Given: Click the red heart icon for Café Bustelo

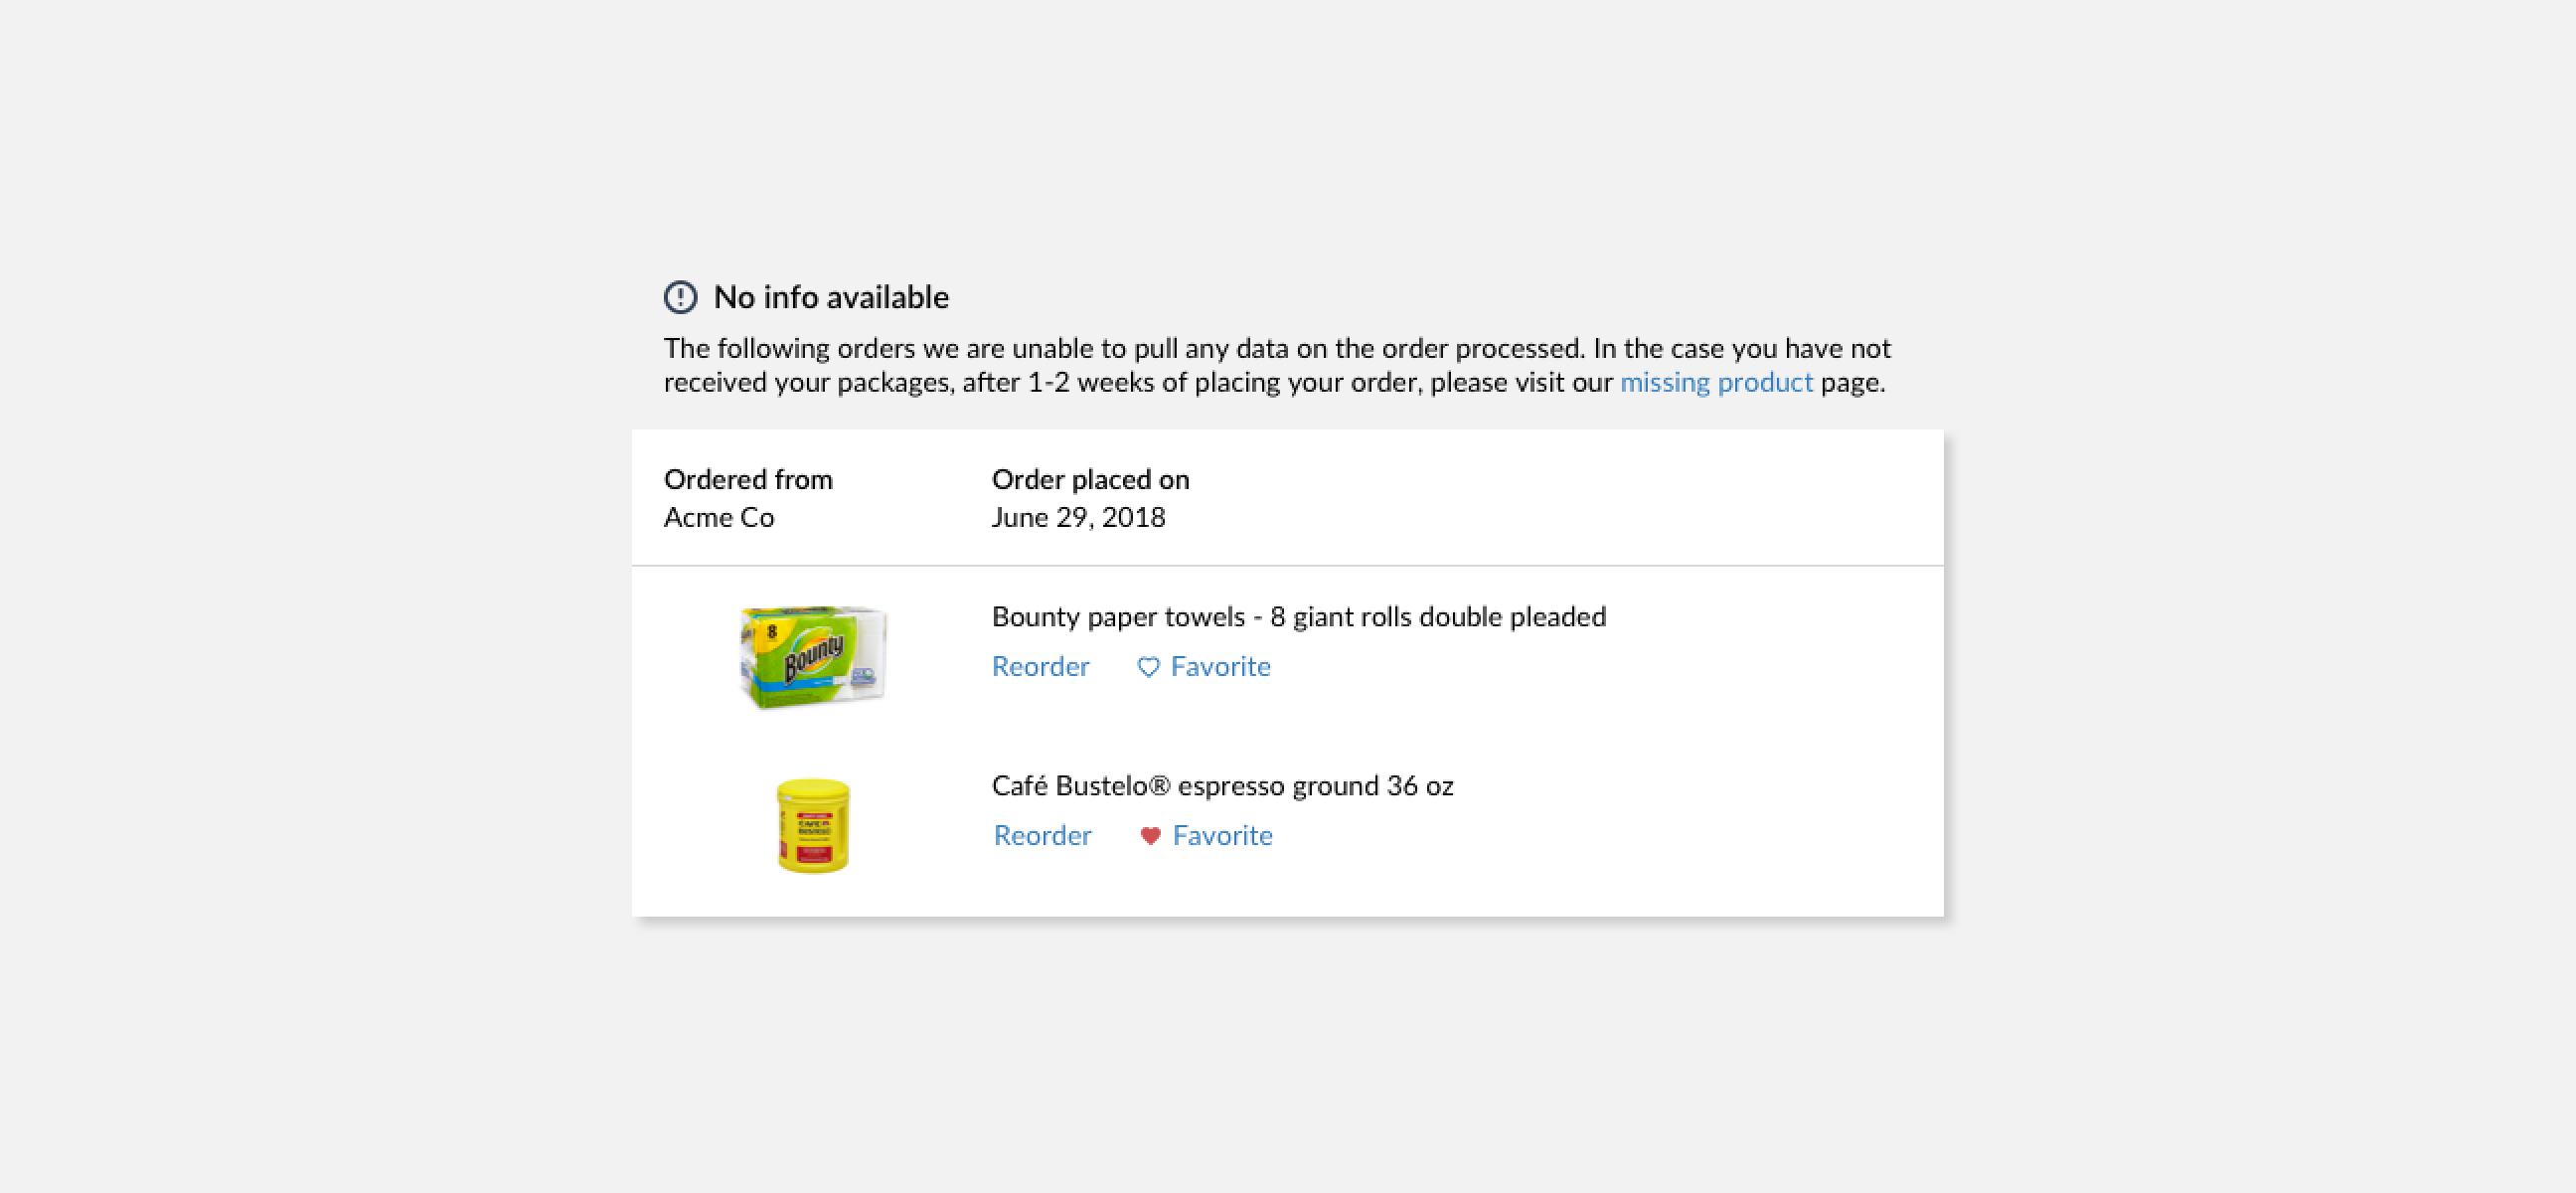Looking at the screenshot, I should [x=1150, y=836].
